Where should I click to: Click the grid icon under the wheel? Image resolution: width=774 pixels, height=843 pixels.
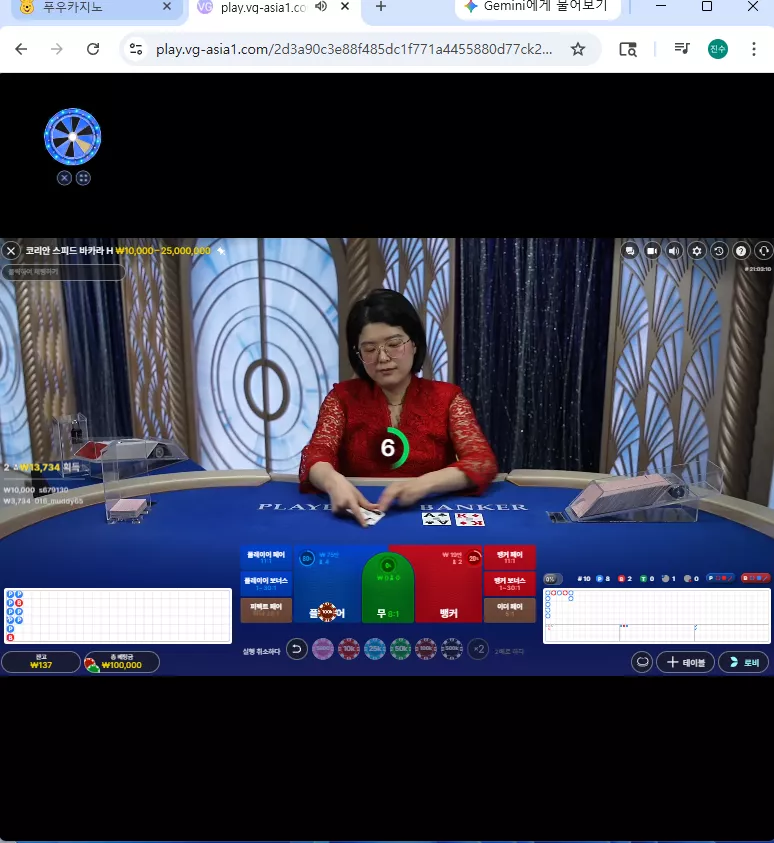coord(83,178)
